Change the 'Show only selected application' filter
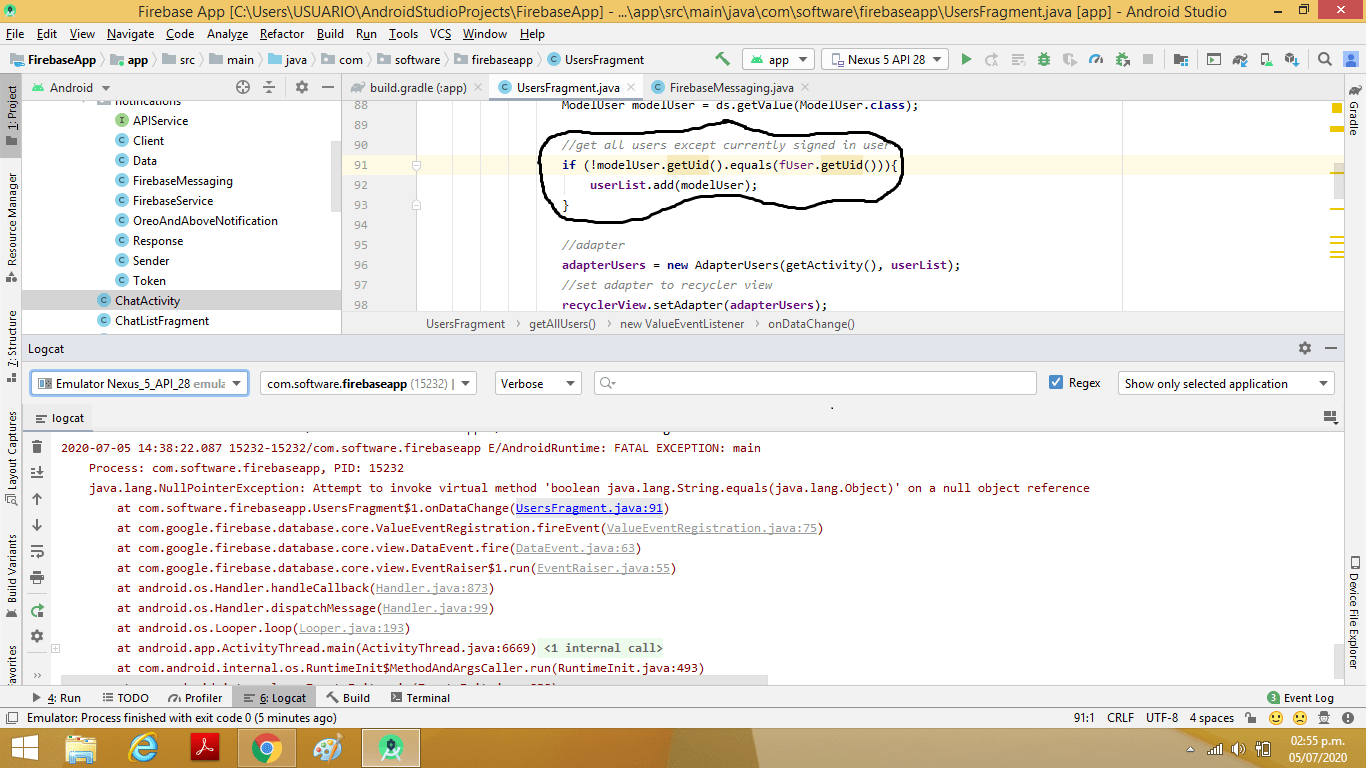 coord(1225,382)
